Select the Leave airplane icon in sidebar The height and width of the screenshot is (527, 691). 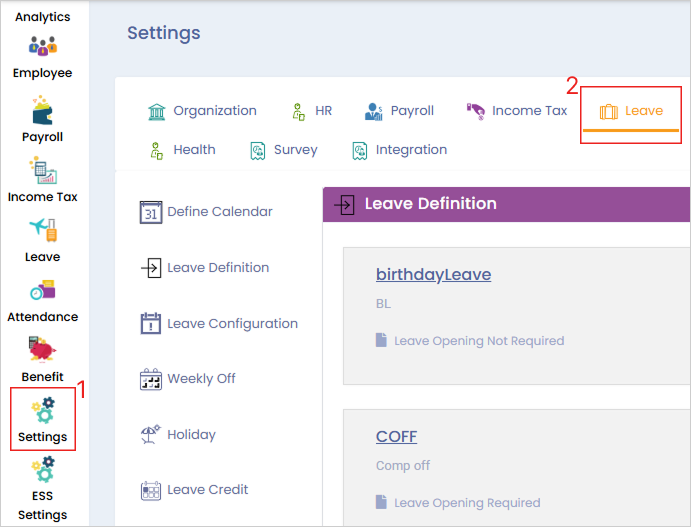(x=42, y=230)
